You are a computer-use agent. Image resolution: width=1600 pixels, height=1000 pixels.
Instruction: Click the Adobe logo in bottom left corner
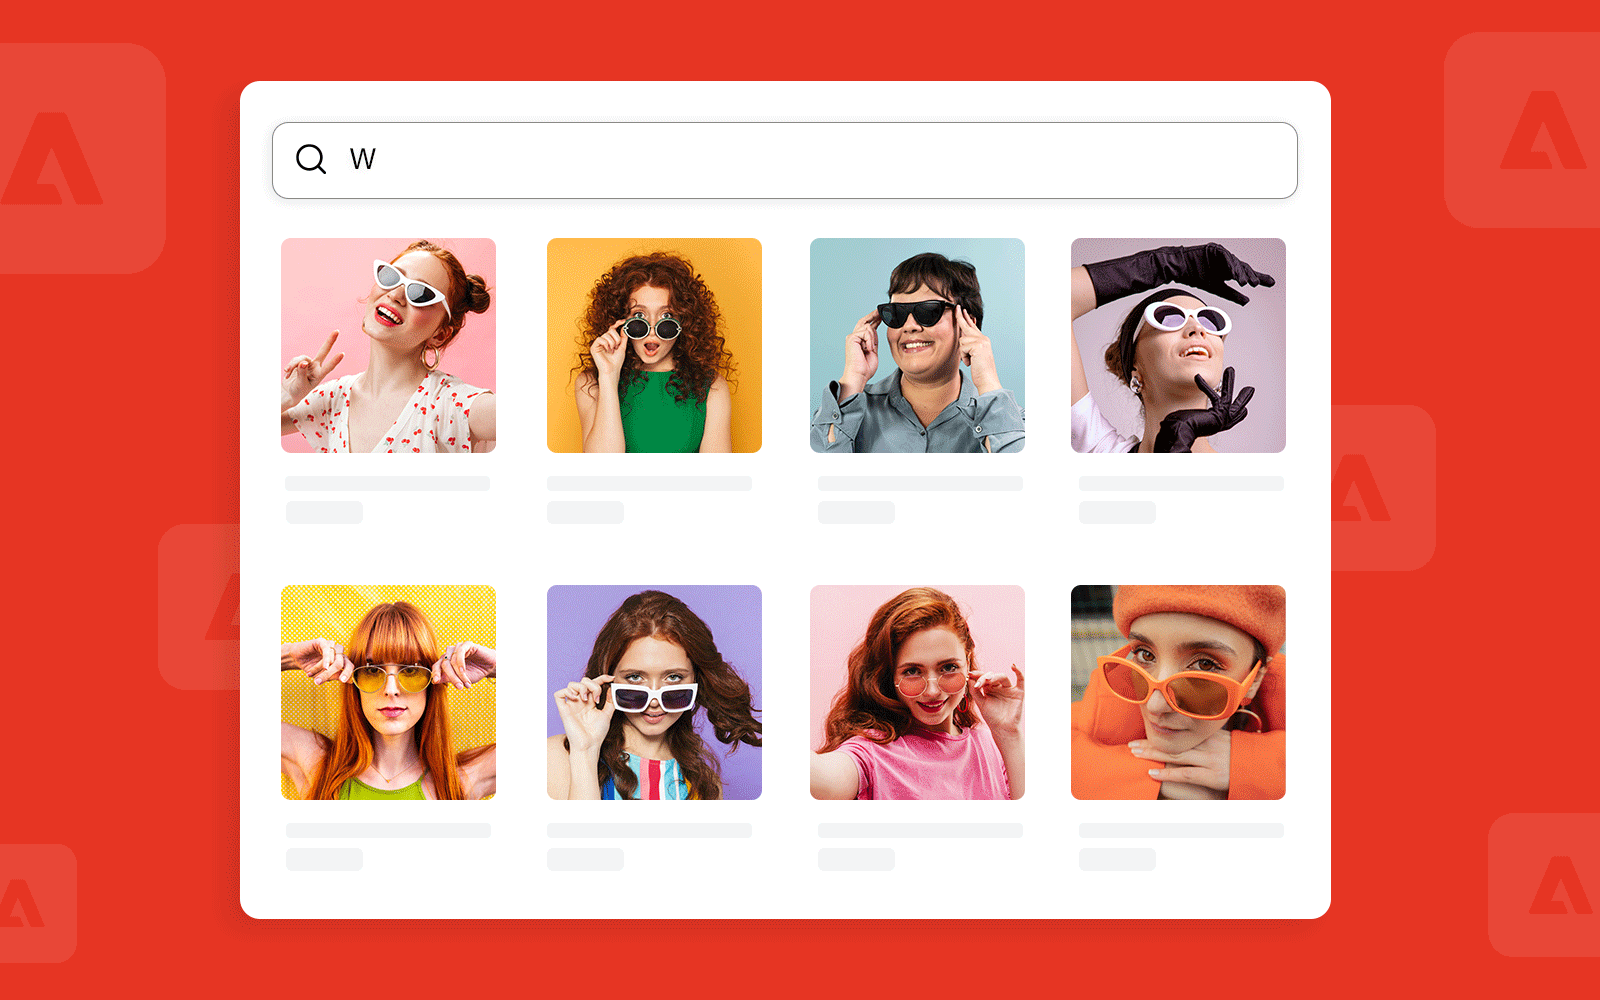pyautogui.click(x=22, y=903)
